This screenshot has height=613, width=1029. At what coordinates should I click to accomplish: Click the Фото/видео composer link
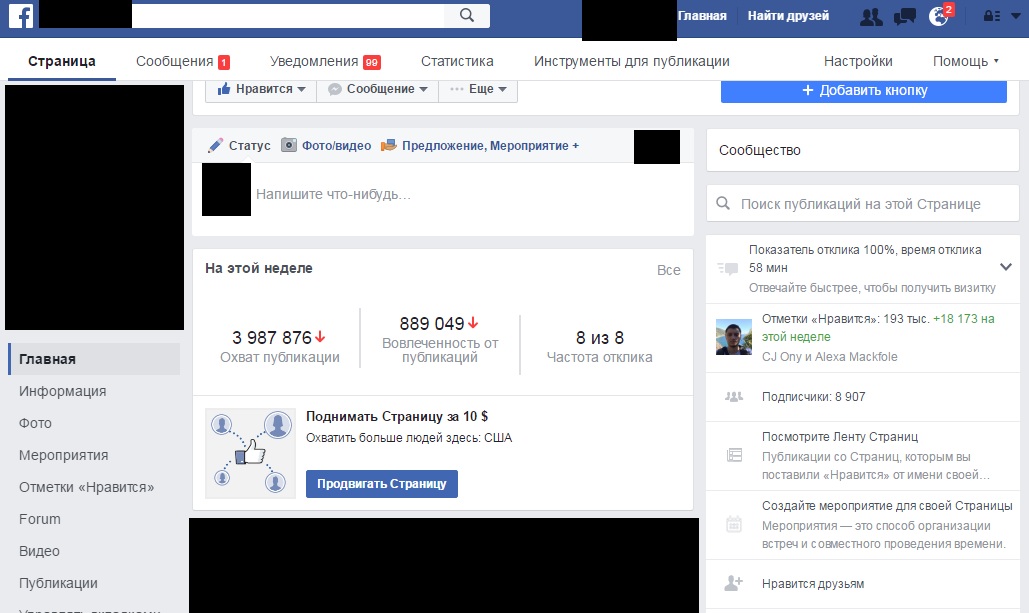coord(336,146)
